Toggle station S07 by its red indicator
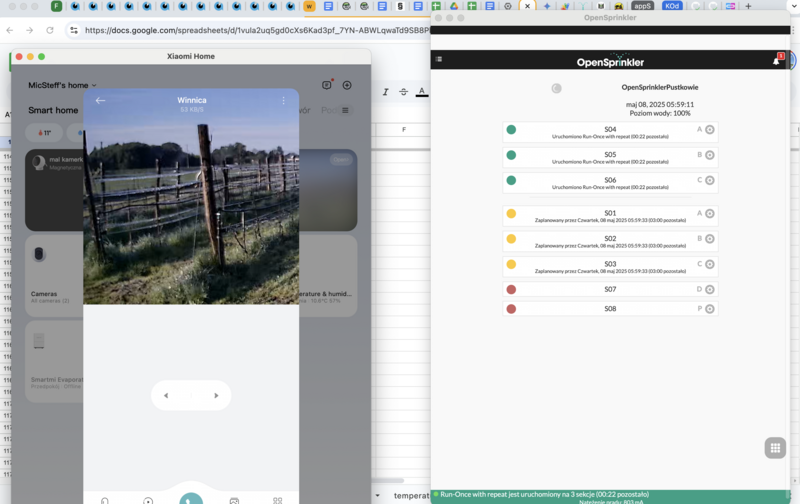 (511, 290)
